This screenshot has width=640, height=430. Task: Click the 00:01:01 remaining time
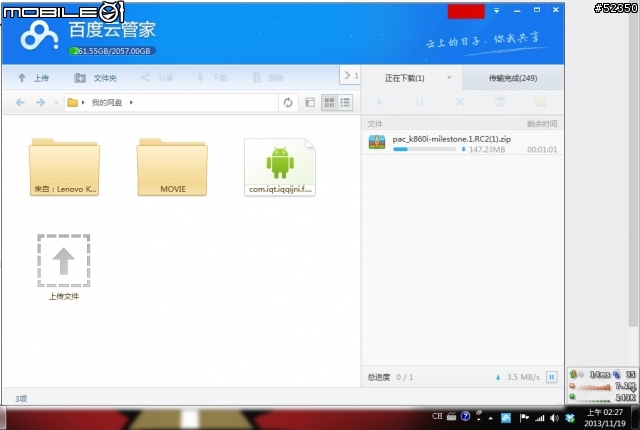point(542,149)
